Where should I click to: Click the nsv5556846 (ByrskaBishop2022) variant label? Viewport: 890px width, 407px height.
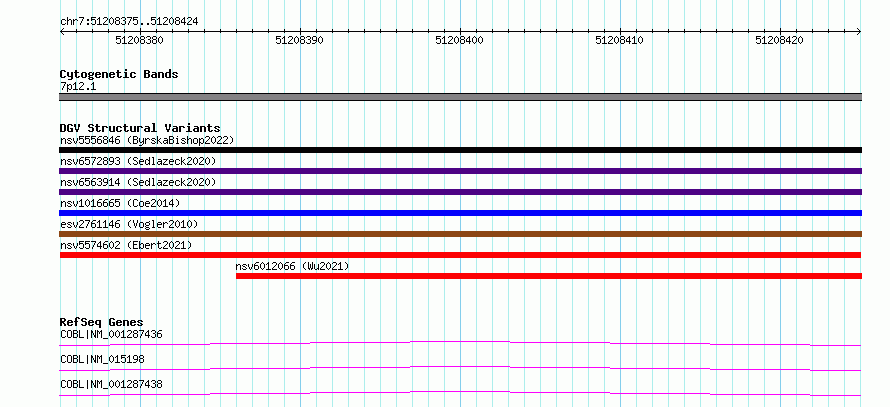[147, 140]
